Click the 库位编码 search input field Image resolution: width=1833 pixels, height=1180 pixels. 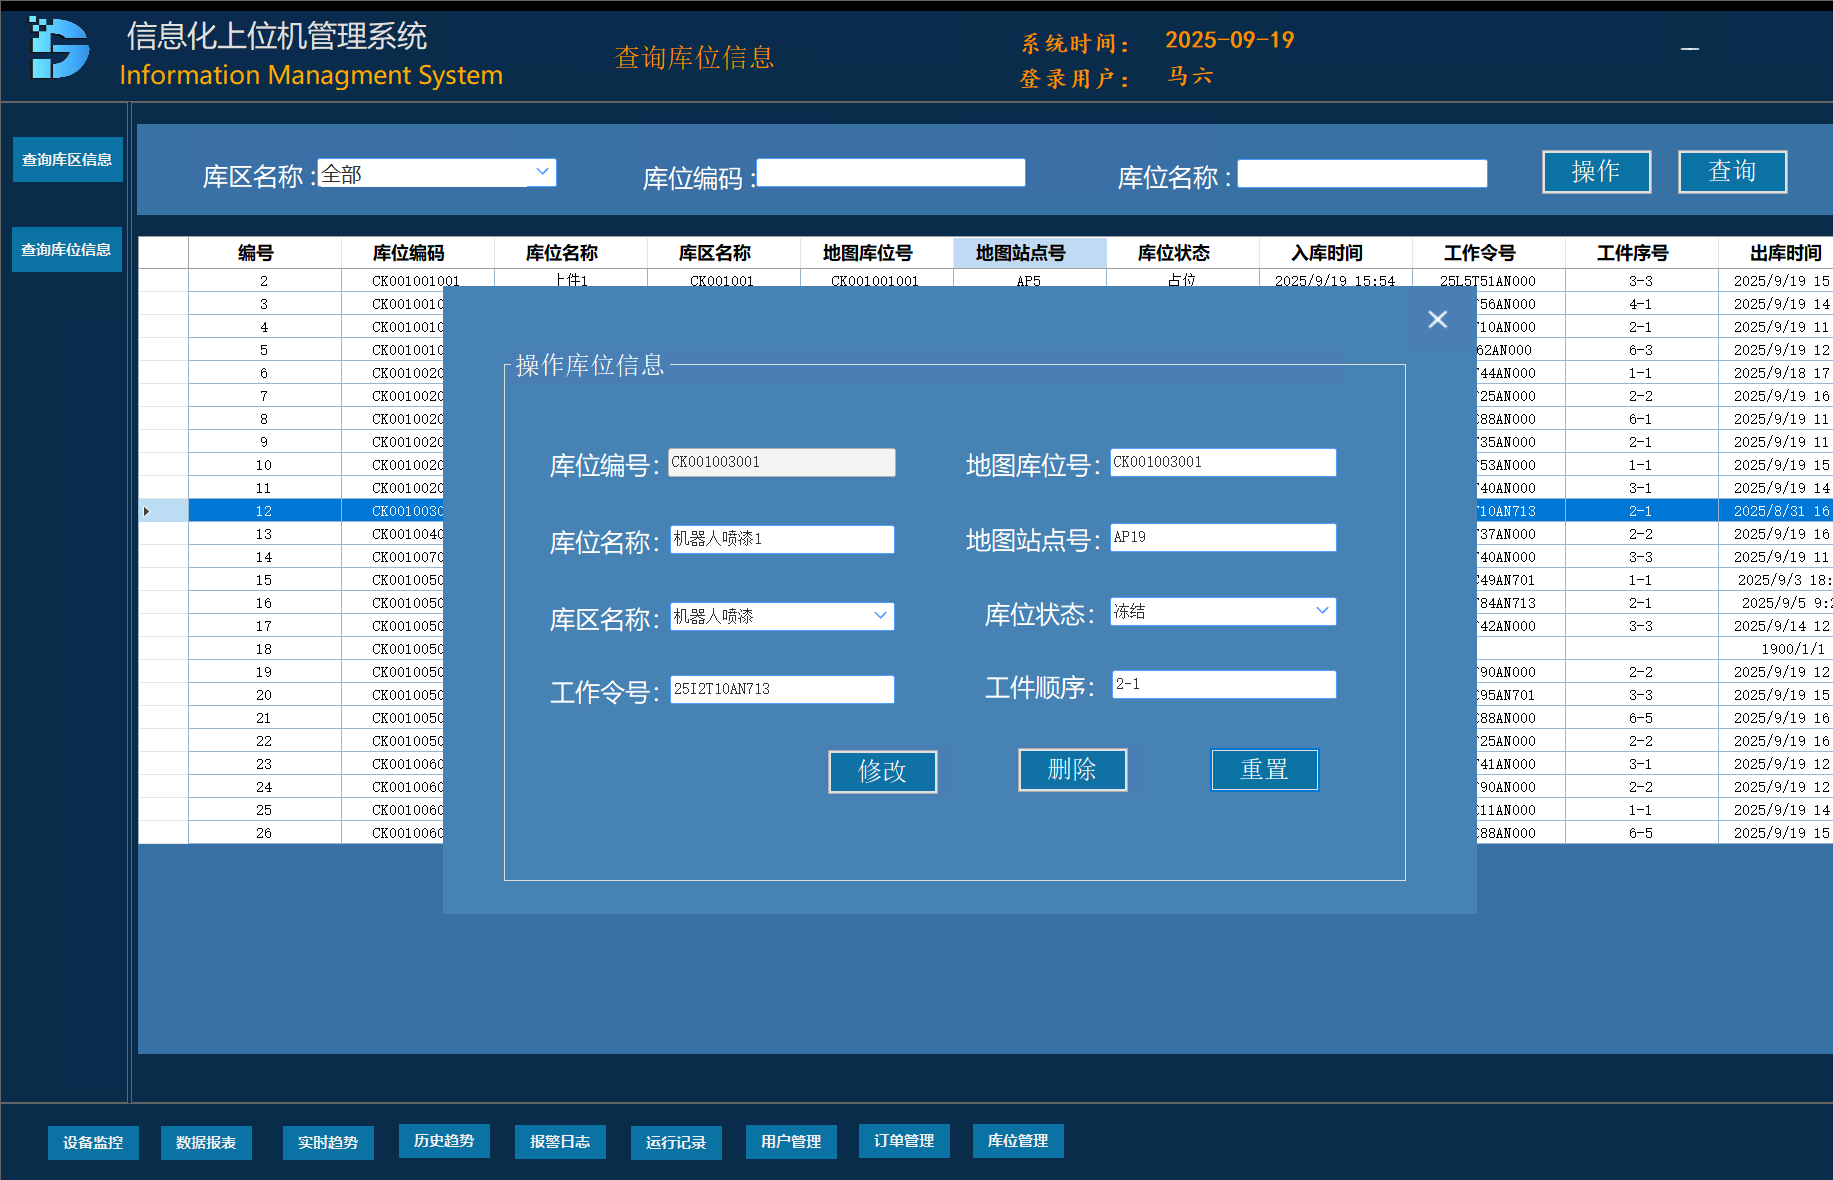(x=891, y=173)
